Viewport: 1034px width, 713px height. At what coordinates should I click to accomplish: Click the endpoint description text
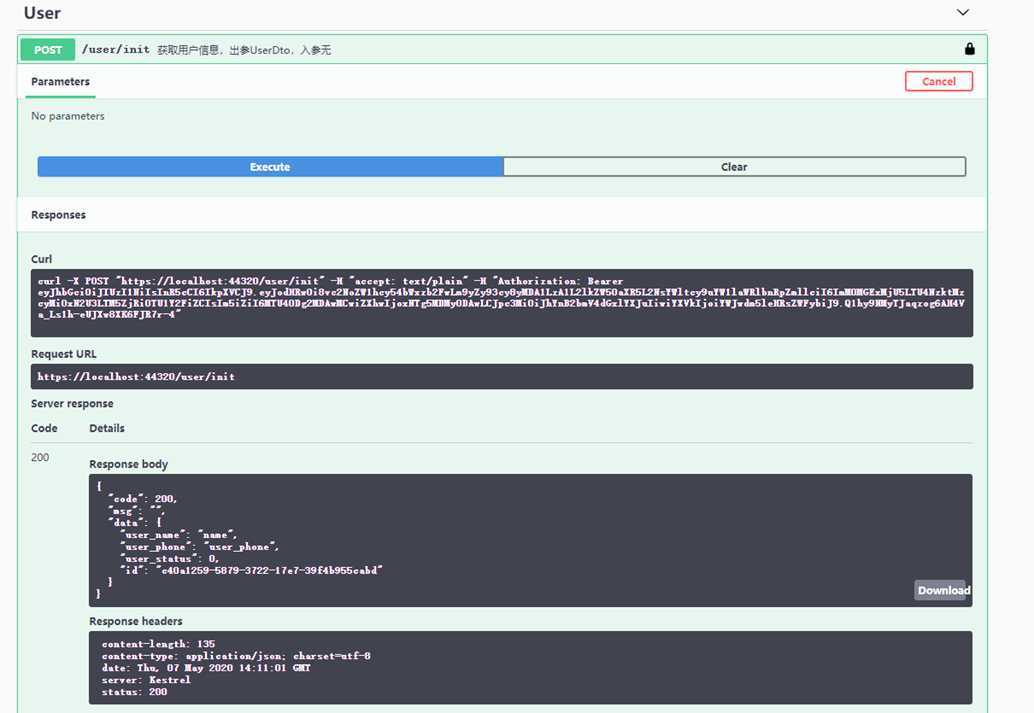244,50
